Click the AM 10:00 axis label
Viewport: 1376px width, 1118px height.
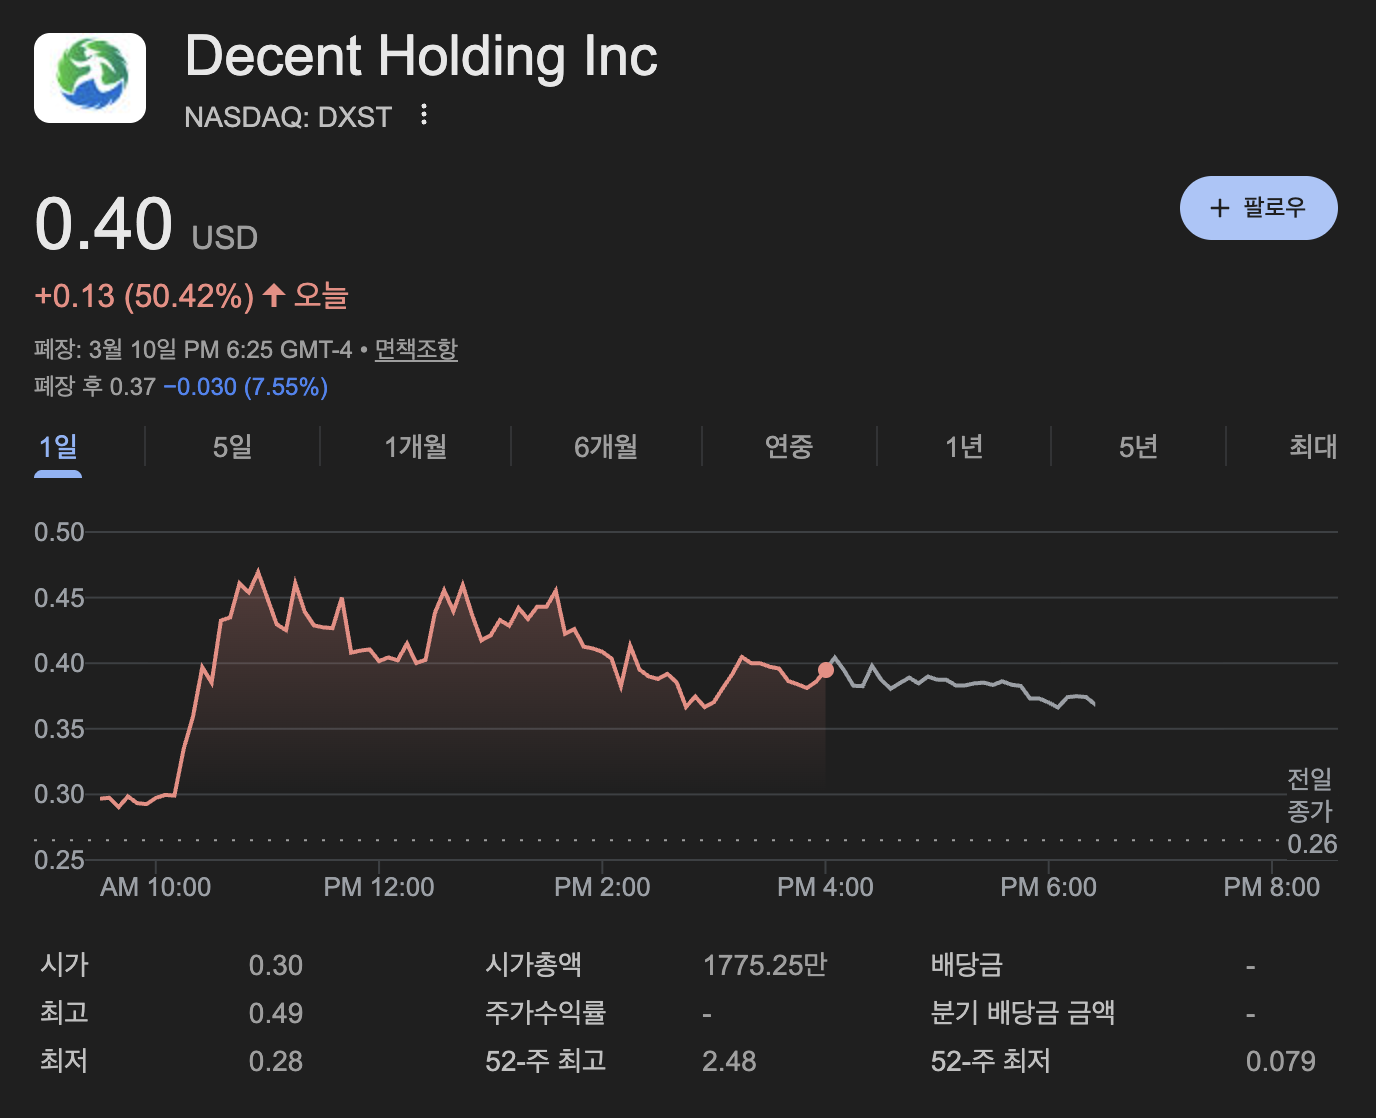click(x=155, y=887)
